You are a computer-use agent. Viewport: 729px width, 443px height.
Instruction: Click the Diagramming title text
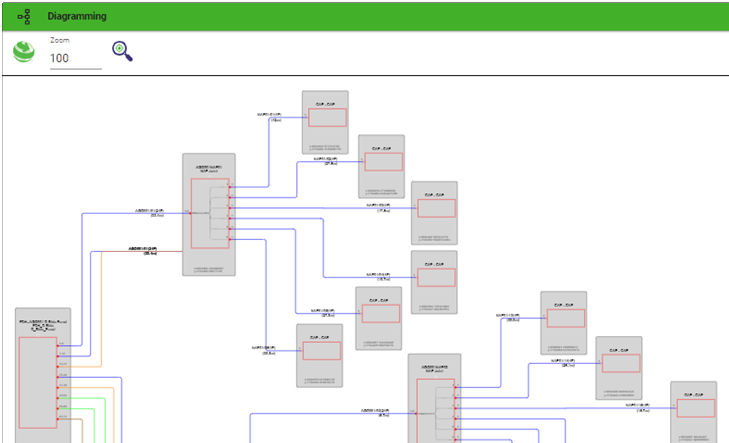pos(77,16)
